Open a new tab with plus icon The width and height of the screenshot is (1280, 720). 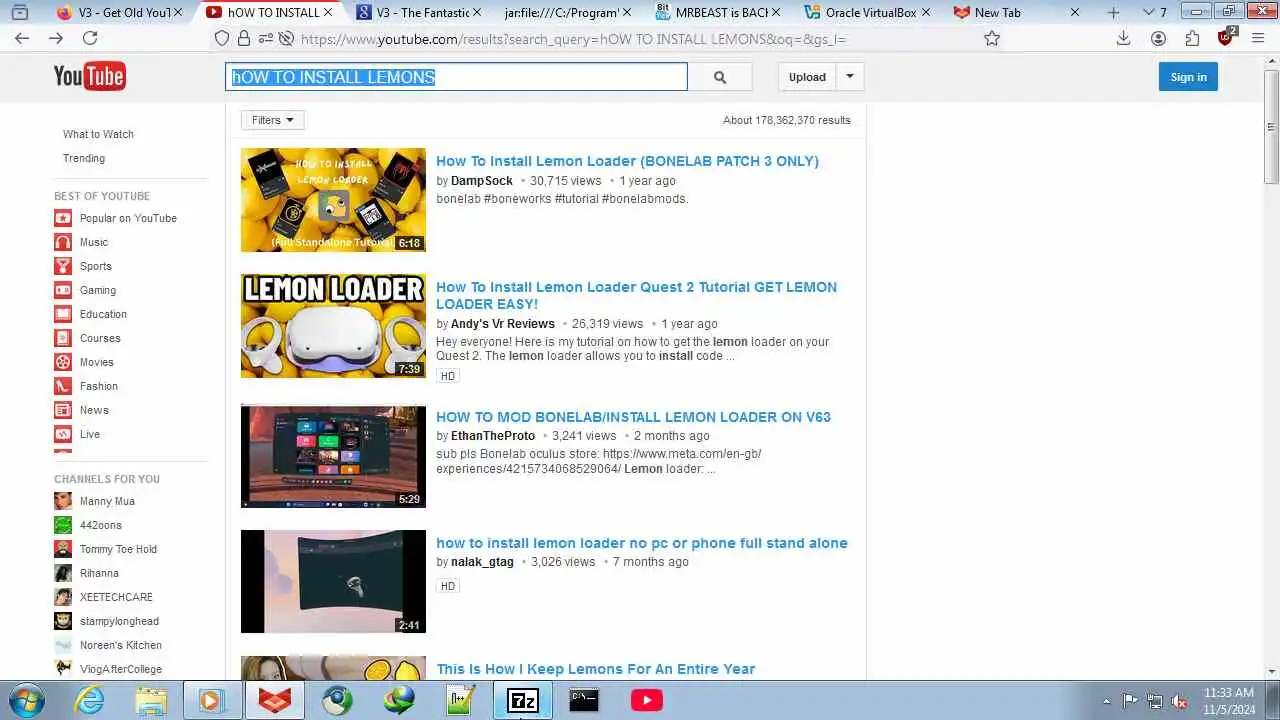point(1114,12)
